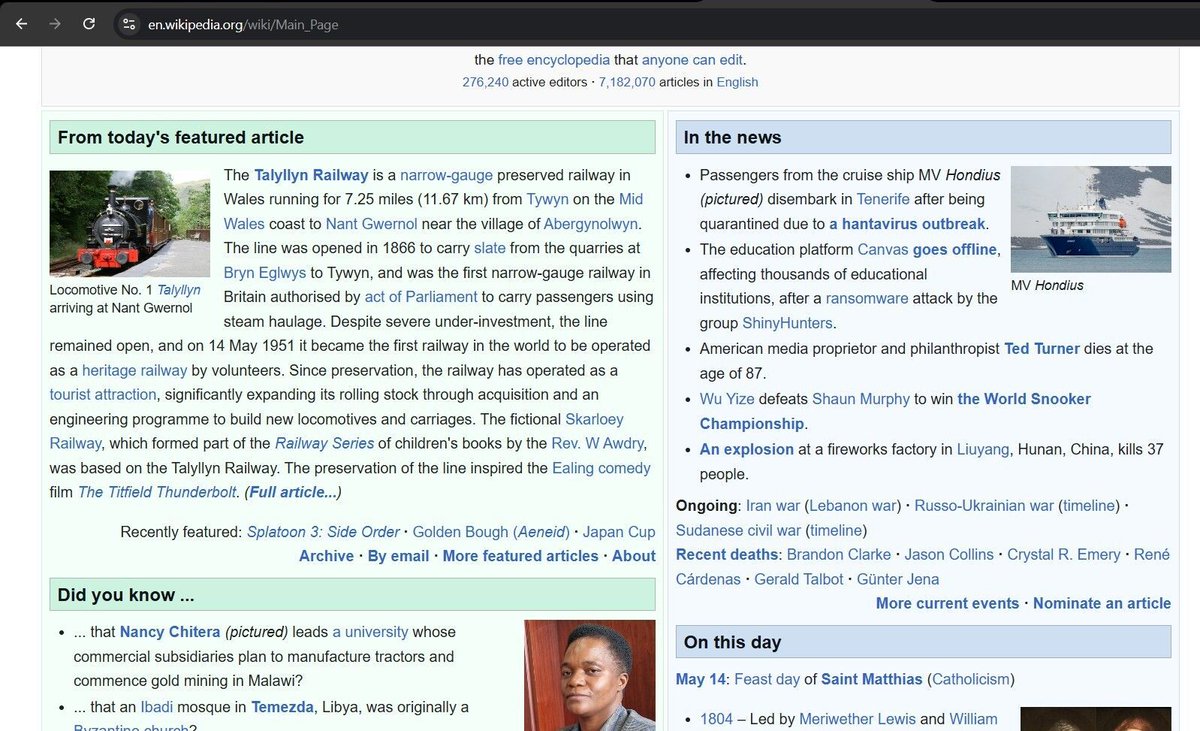Follow the Shaun Murphy link
Viewport: 1200px width, 731px height.
(861, 398)
